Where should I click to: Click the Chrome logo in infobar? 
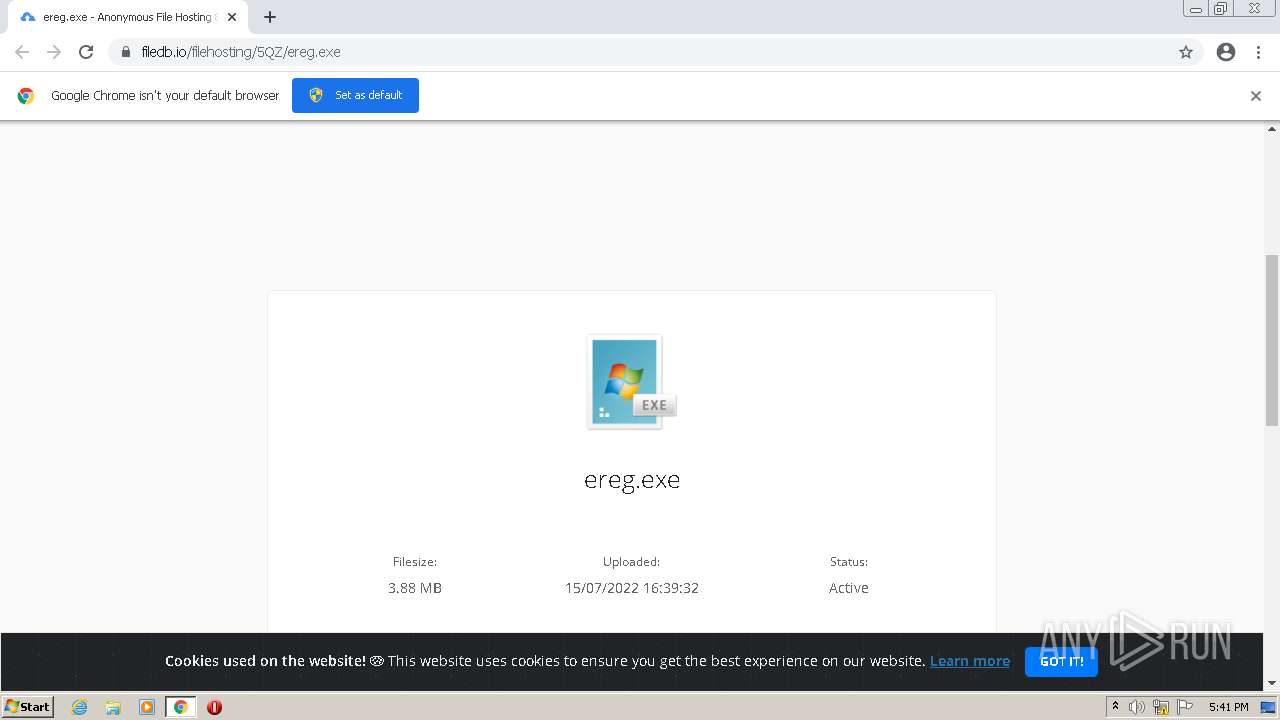(x=26, y=96)
